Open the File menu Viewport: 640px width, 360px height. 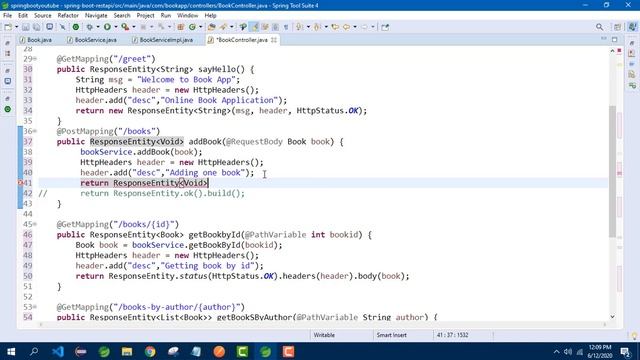tap(7, 16)
